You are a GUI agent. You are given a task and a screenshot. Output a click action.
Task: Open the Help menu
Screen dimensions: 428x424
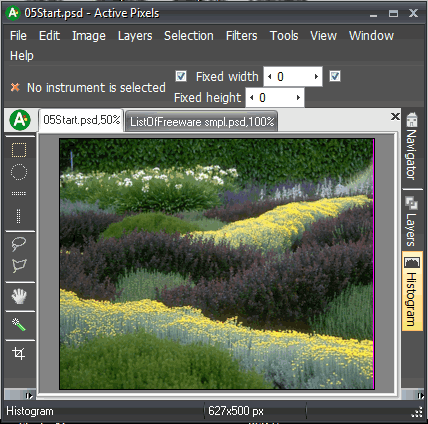pyautogui.click(x=22, y=56)
